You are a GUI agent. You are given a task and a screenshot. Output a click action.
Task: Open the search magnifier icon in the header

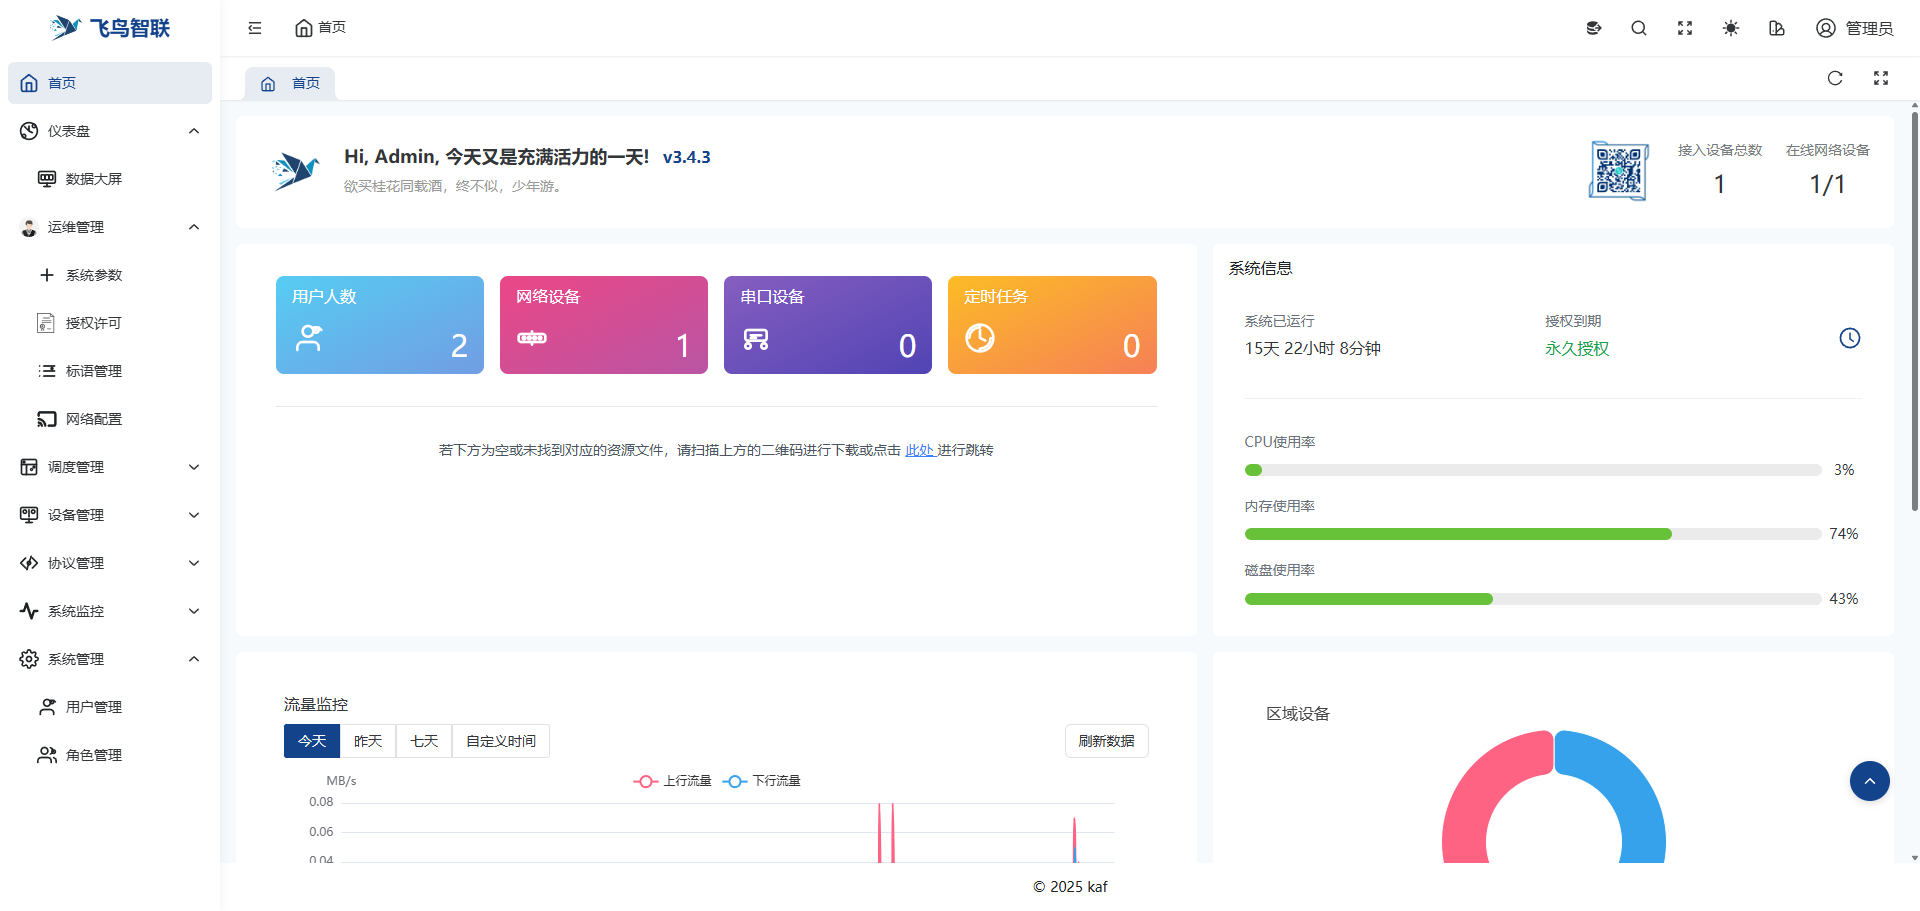1639,28
